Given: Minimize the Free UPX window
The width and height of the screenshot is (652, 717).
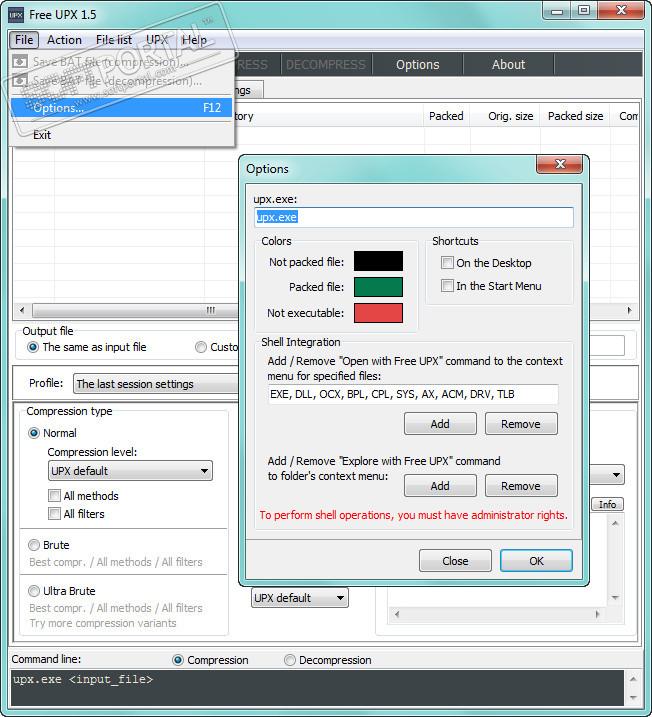Looking at the screenshot, I should [557, 11].
